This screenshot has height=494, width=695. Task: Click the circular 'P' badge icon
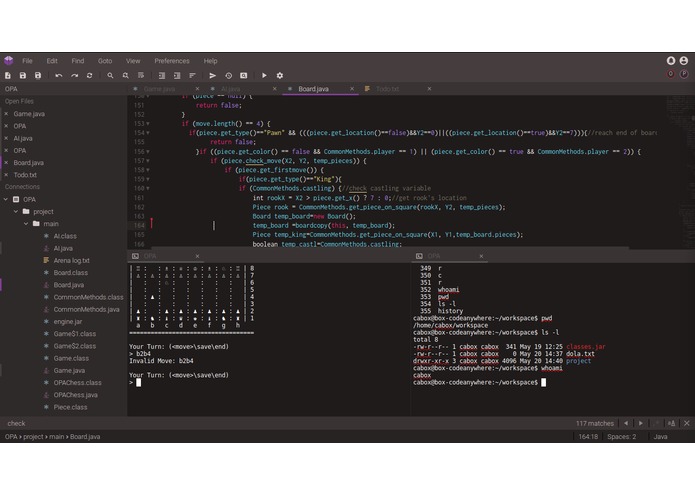click(x=684, y=74)
